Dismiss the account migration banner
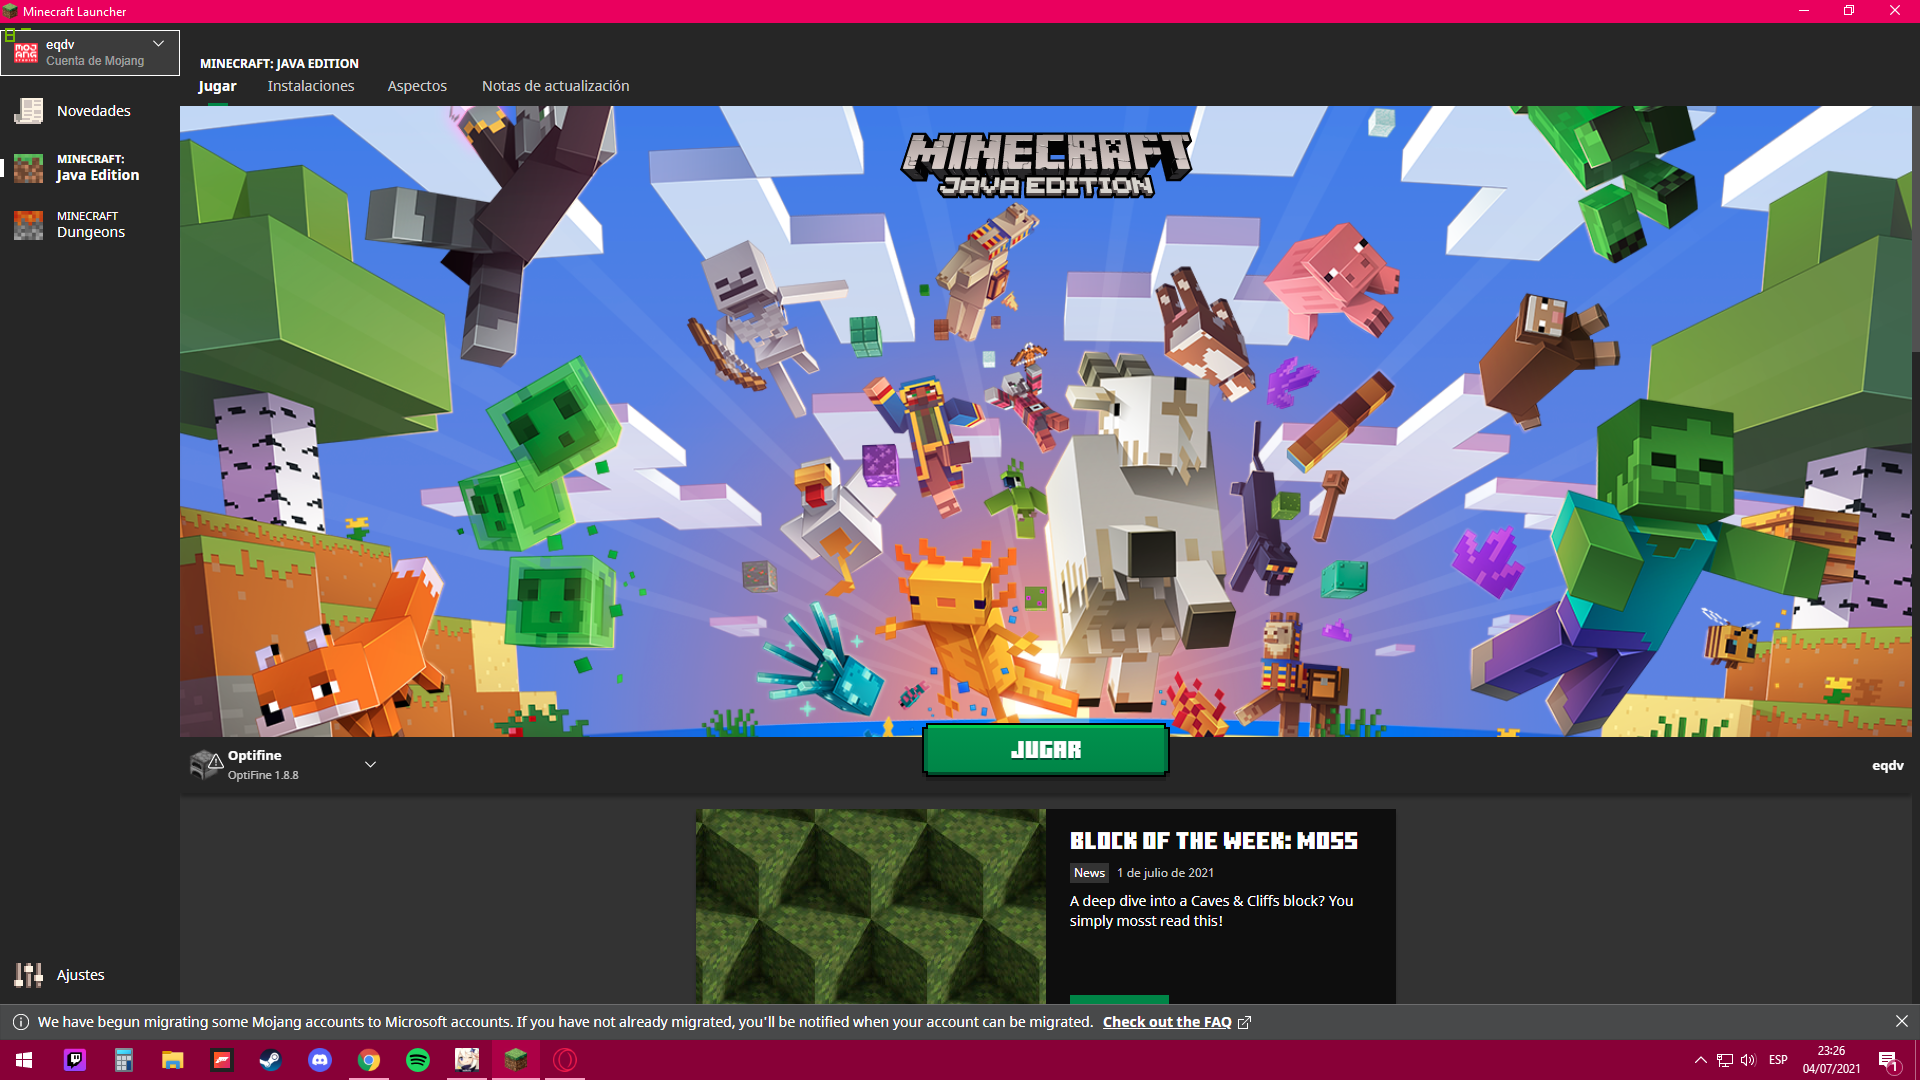Image resolution: width=1920 pixels, height=1080 pixels. (1901, 1022)
